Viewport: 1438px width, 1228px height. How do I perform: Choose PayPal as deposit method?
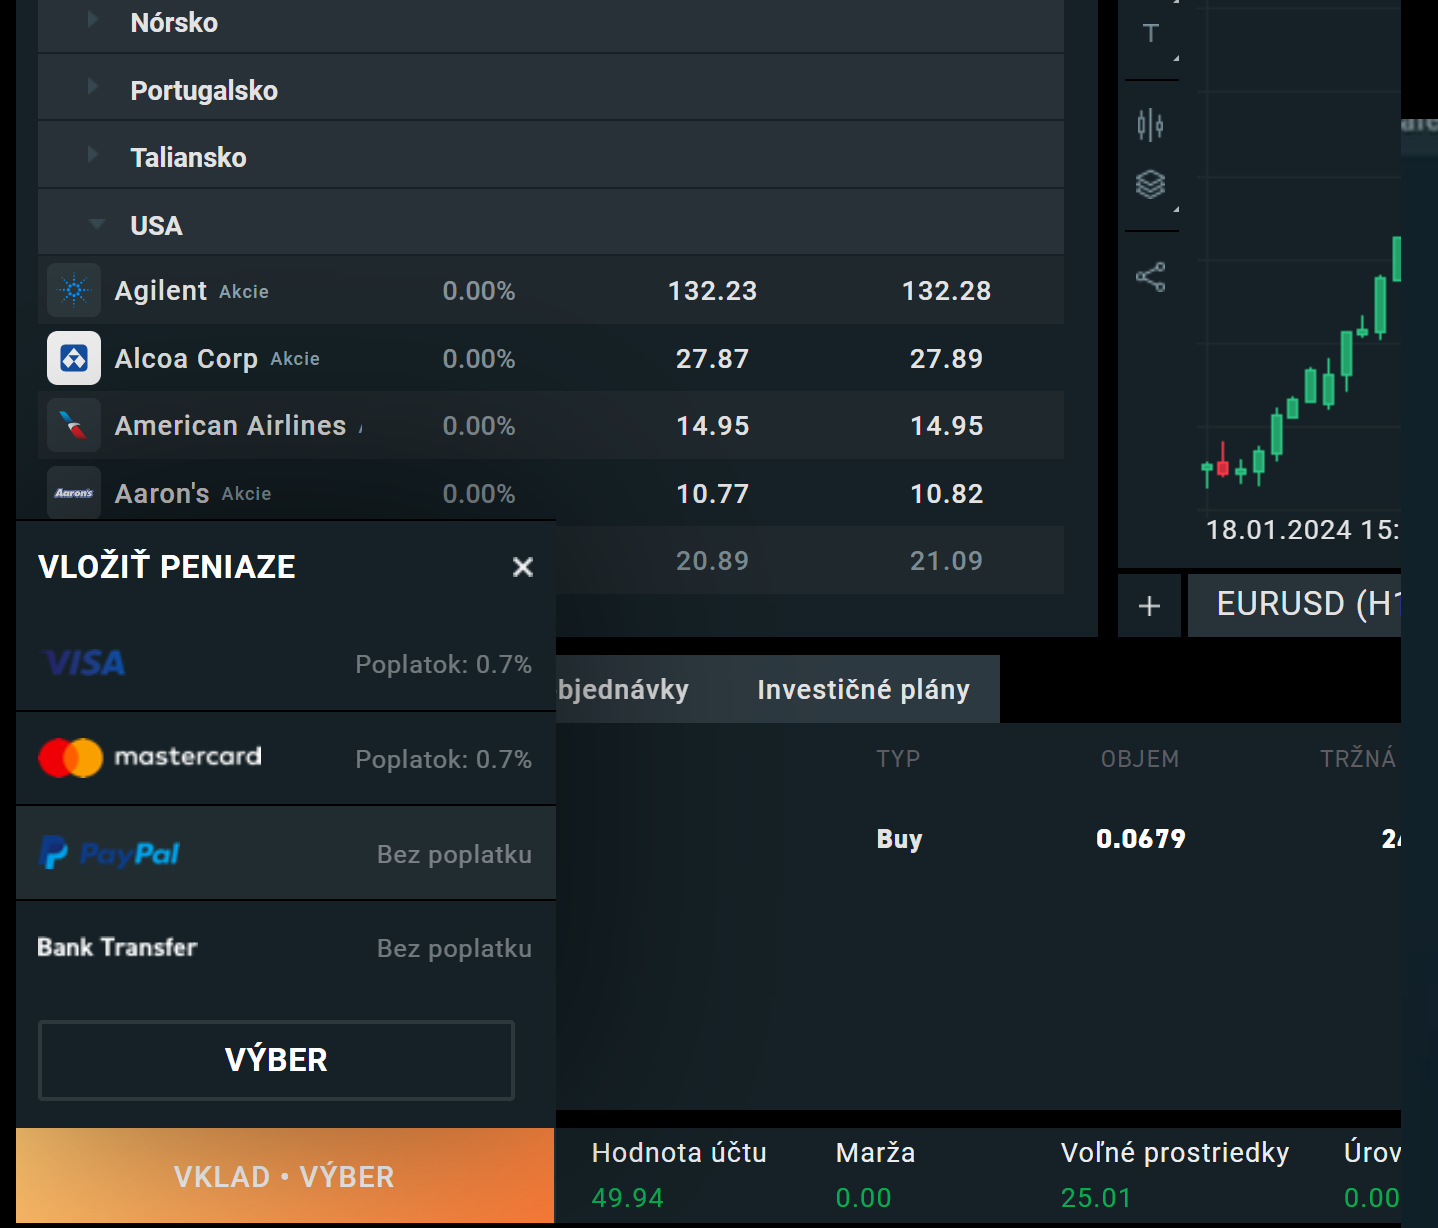click(x=285, y=854)
